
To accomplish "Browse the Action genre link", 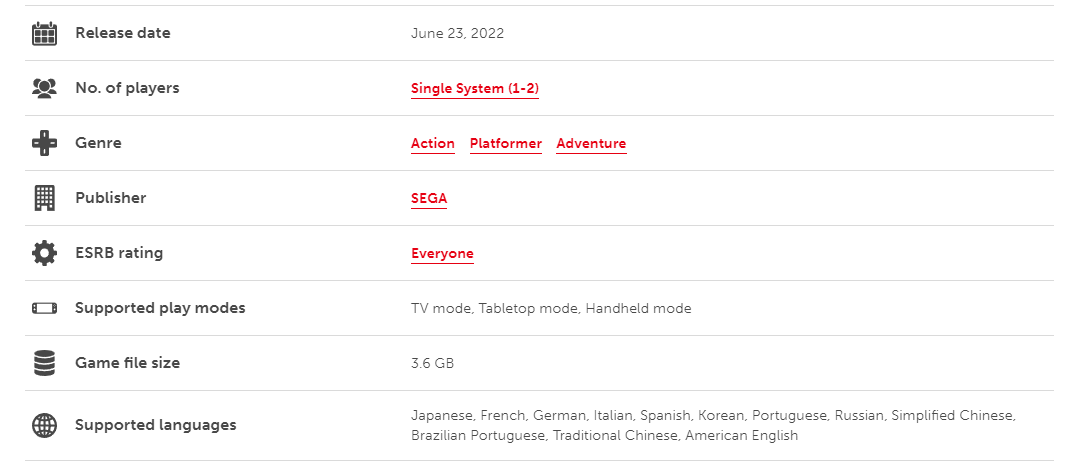I will [433, 143].
